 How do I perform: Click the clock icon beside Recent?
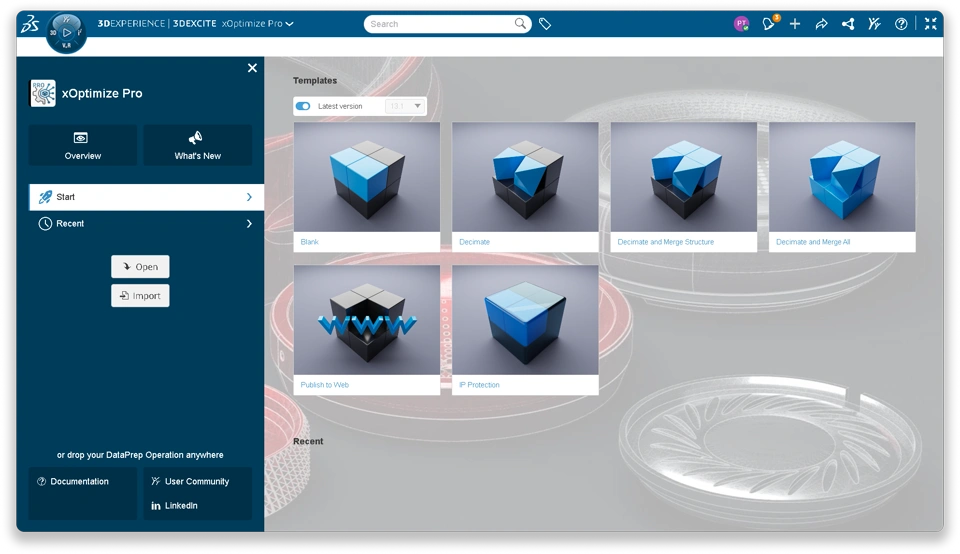[45, 223]
